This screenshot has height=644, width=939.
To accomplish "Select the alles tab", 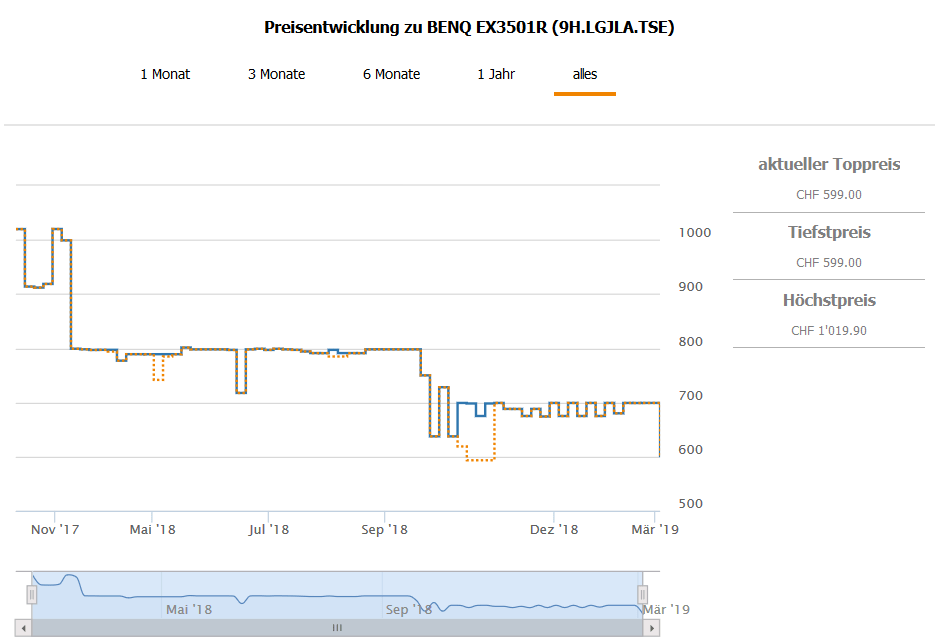I will [x=585, y=74].
